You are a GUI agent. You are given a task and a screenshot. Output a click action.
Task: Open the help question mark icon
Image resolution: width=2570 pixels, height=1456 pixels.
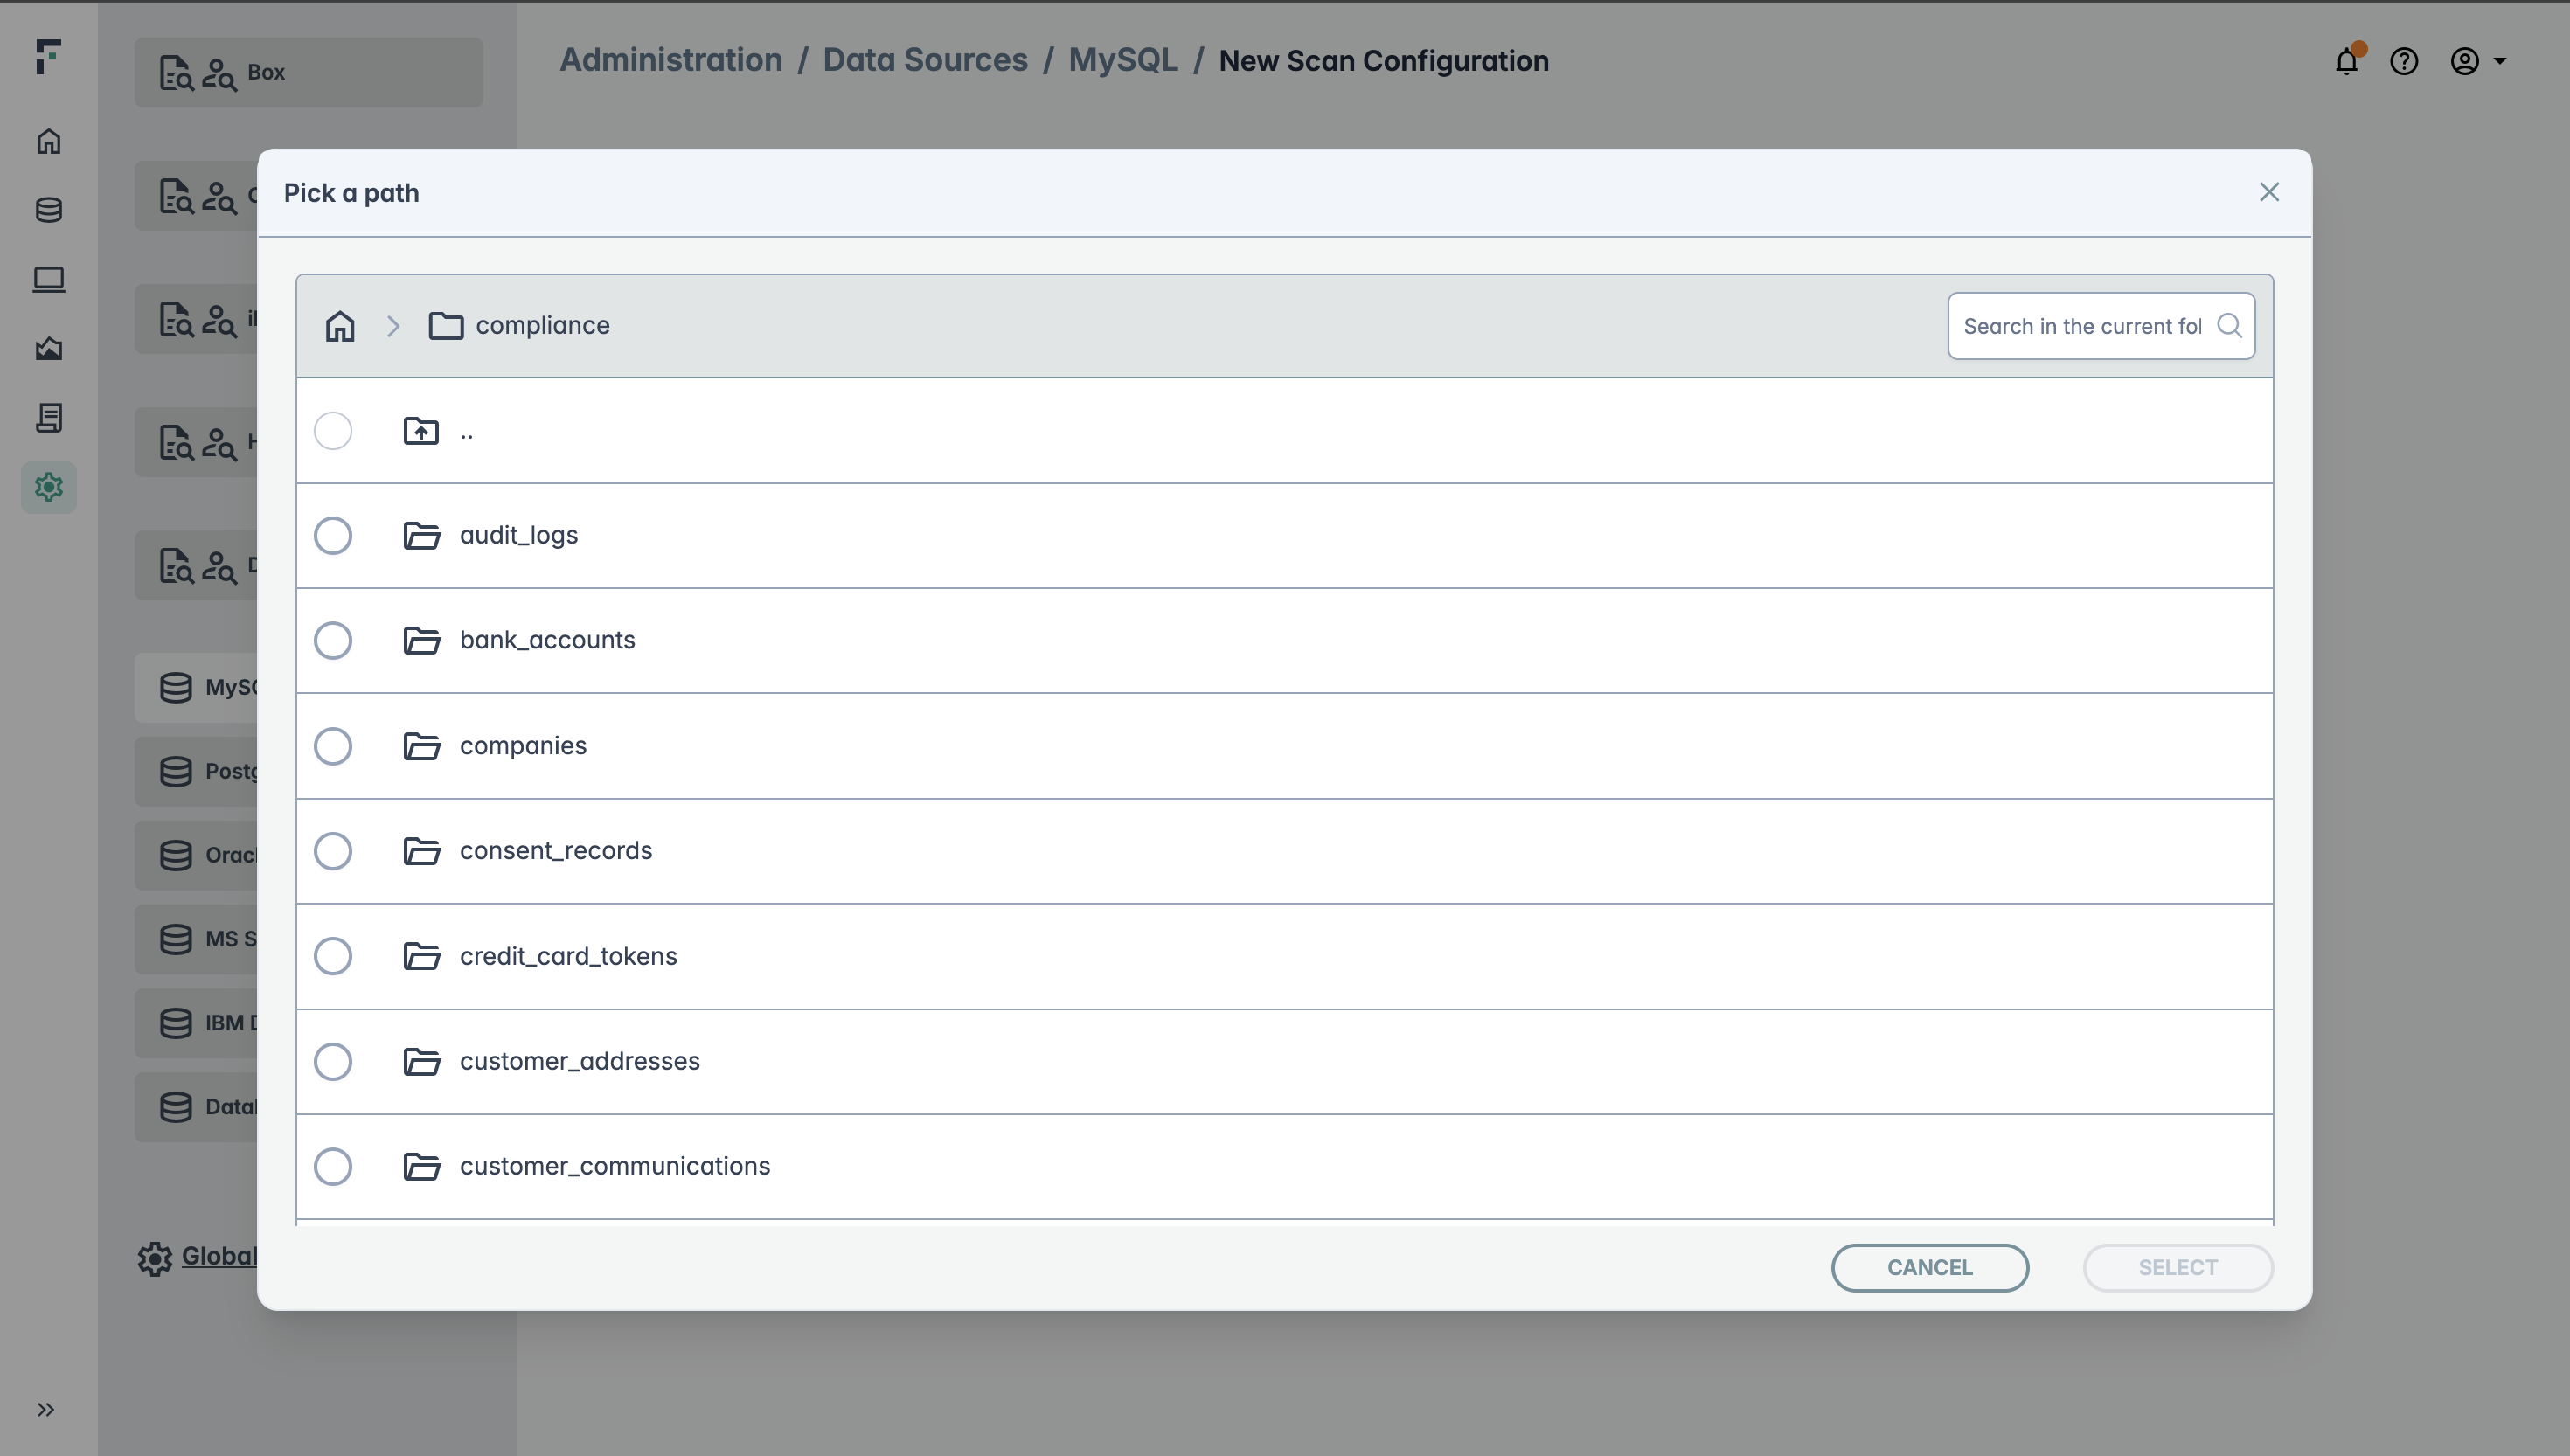coord(2403,62)
